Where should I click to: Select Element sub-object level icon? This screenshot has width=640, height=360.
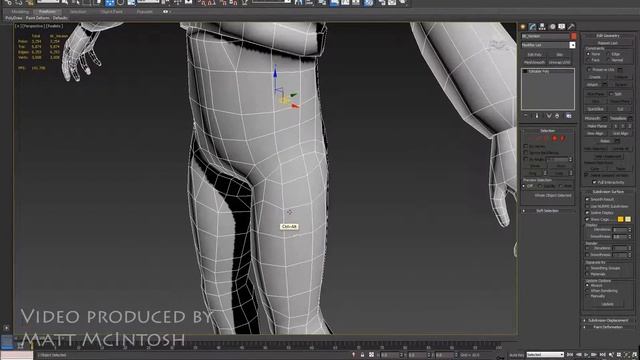click(562, 138)
